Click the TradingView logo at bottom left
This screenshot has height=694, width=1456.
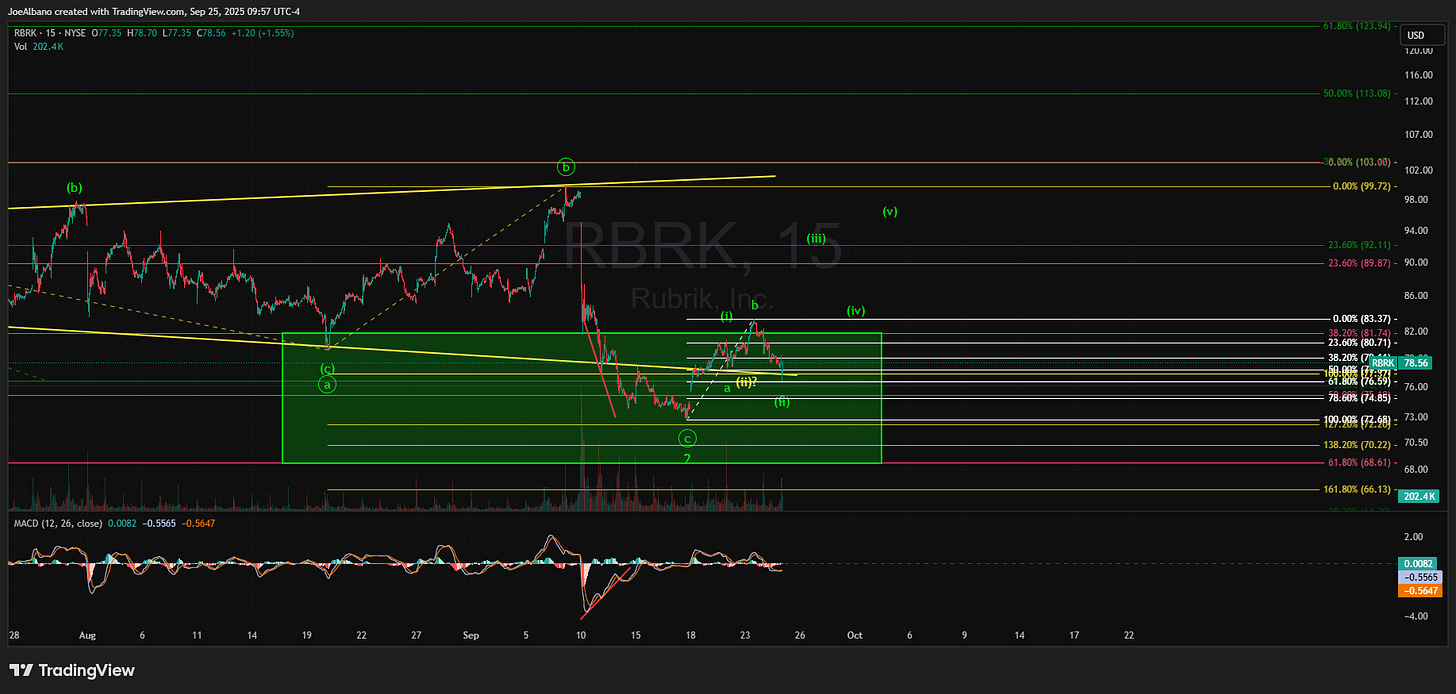[72, 671]
